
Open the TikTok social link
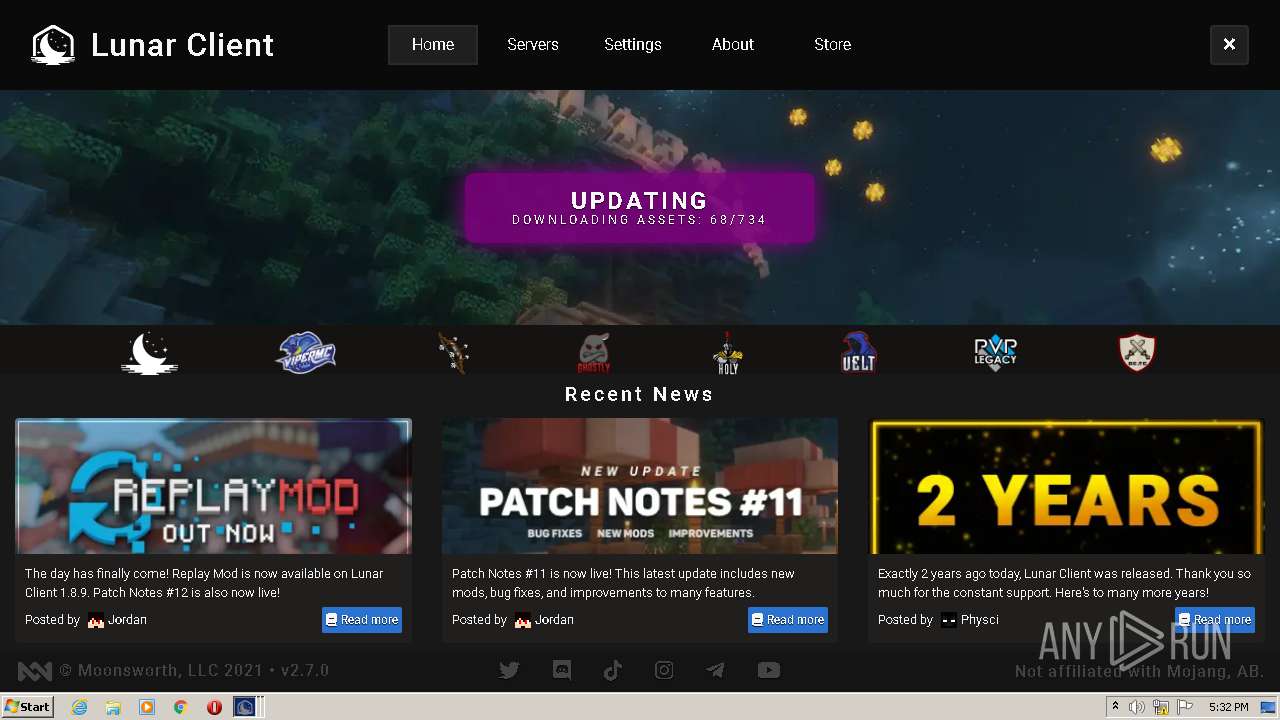tap(613, 671)
